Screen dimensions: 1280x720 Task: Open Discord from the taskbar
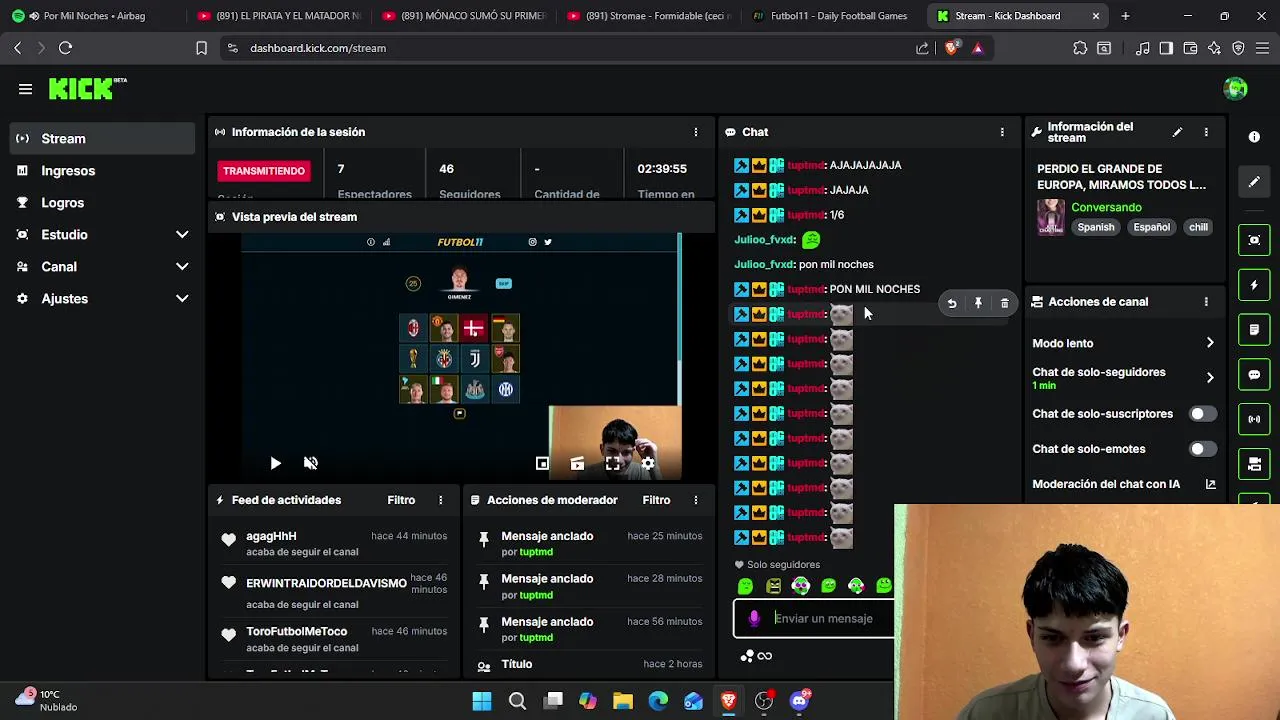[799, 701]
